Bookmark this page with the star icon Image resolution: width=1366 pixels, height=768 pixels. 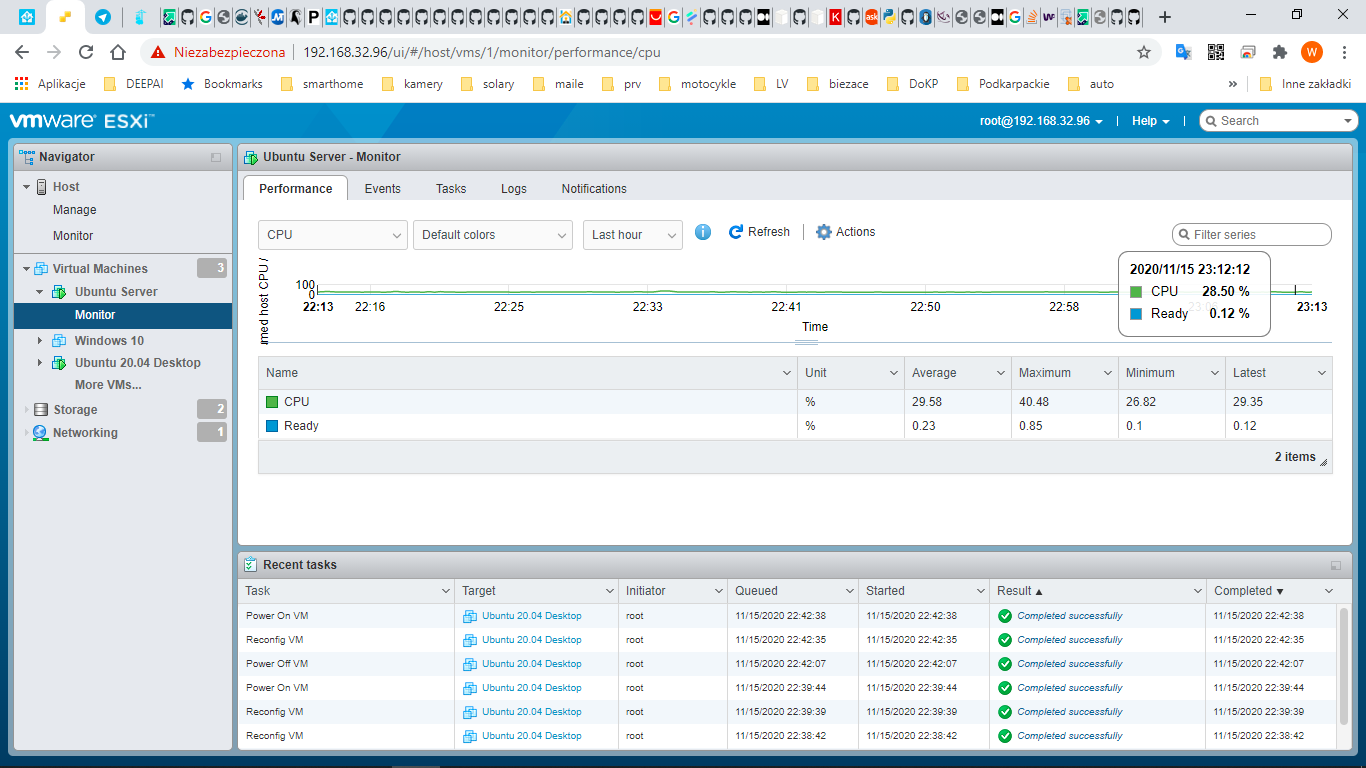[1144, 52]
